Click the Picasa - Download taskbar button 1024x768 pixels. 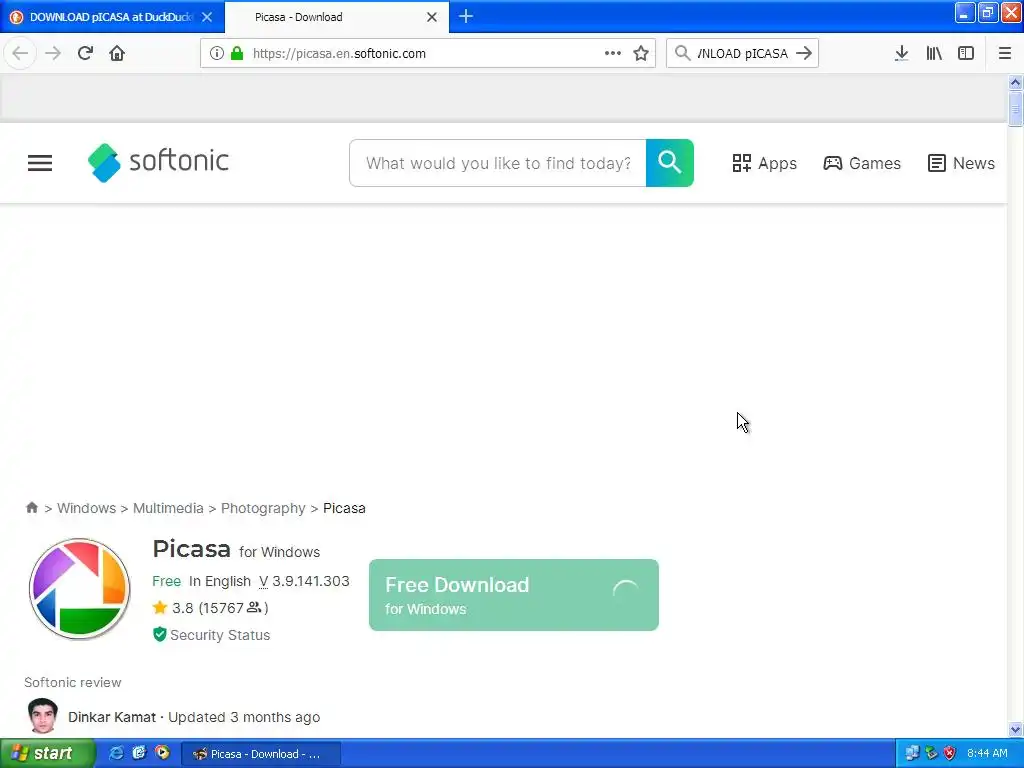click(260, 754)
